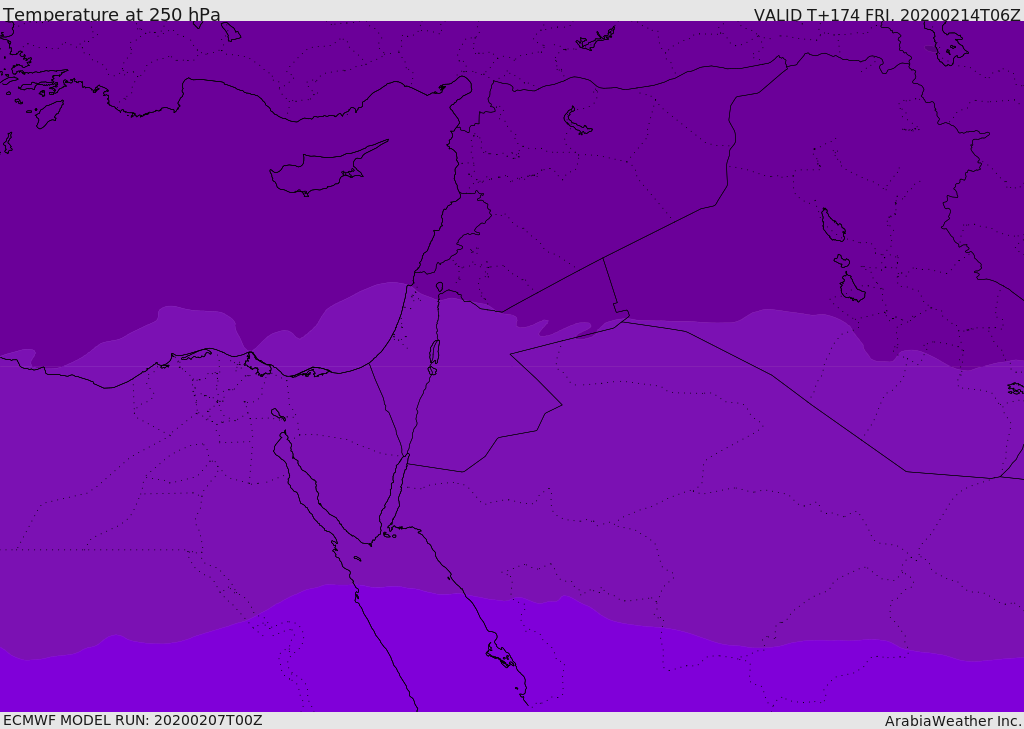Click the island of Rhodes outline

coord(47,114)
